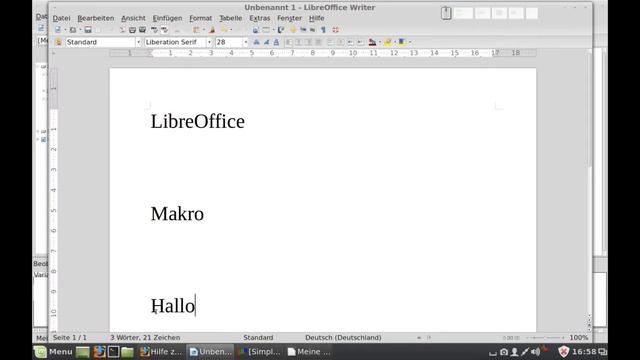
Task: Center the paragraph horizontally
Action: pos(299,42)
